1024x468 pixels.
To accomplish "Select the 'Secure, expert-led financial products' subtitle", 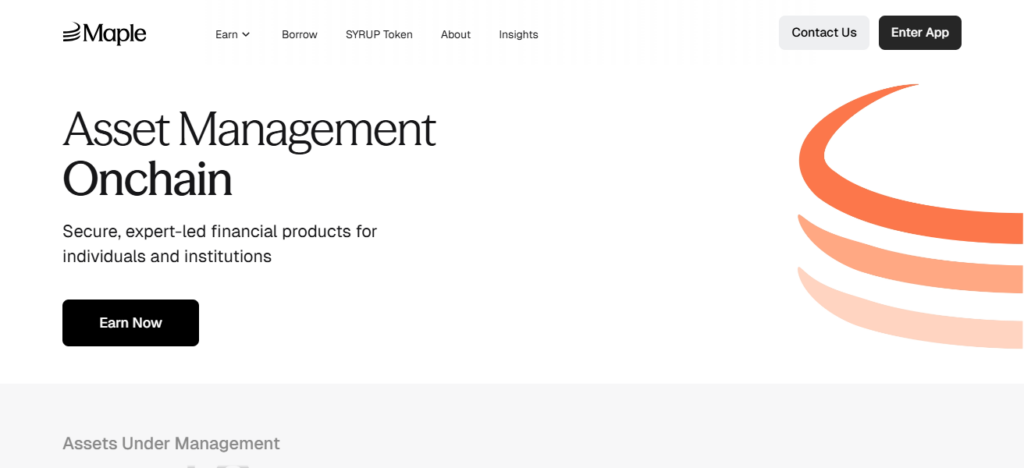I will tap(219, 231).
